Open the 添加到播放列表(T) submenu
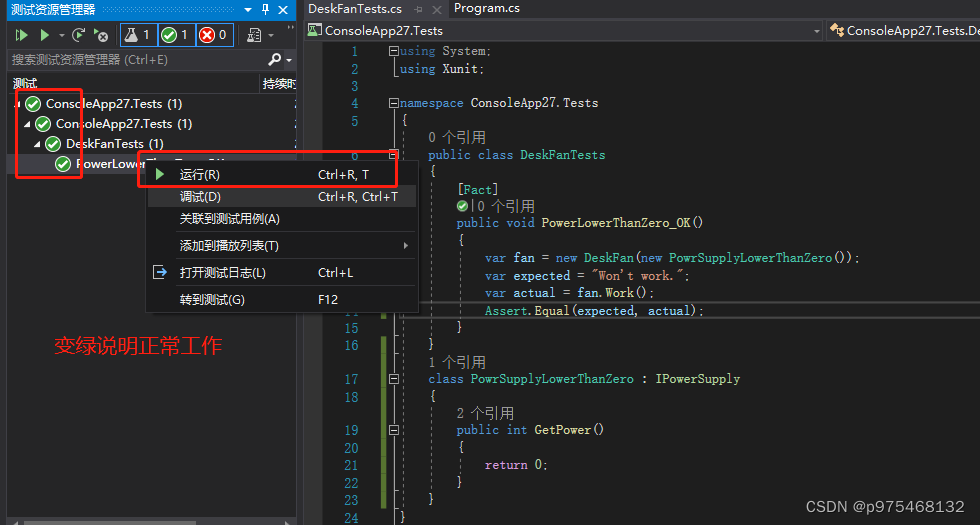Viewport: 980px width, 525px height. point(281,246)
